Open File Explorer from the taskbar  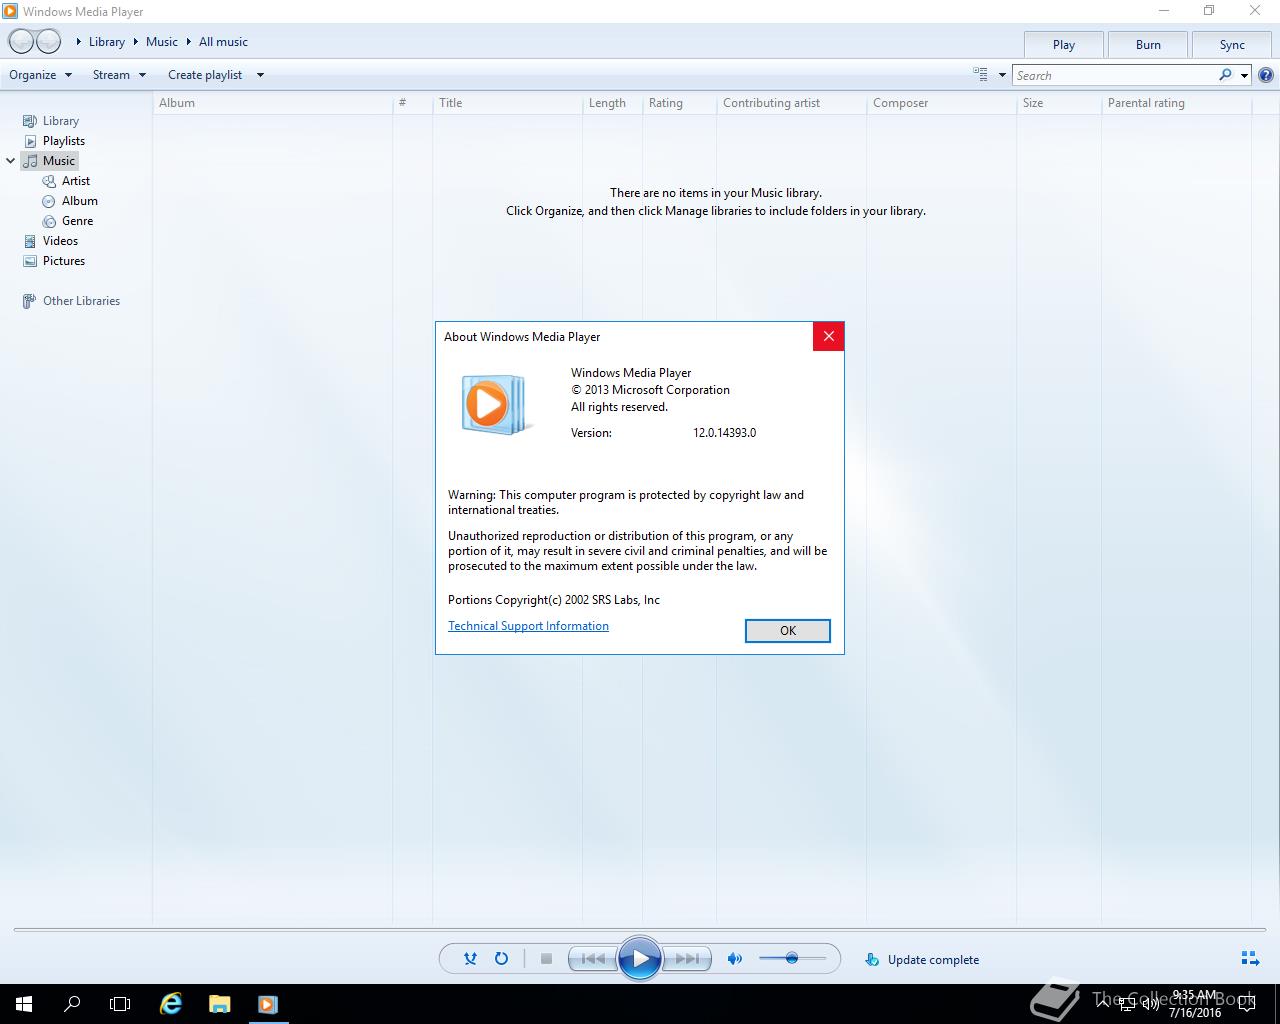pos(219,1004)
